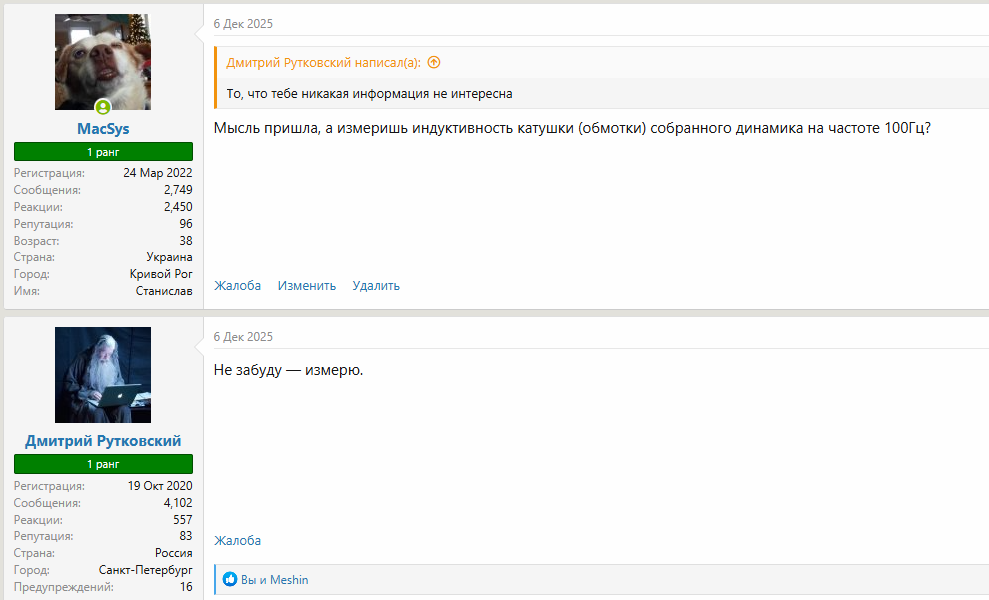Click Дмитрий Рутковский's message count 4,102
Screen dimensions: 989x600
(x=178, y=503)
